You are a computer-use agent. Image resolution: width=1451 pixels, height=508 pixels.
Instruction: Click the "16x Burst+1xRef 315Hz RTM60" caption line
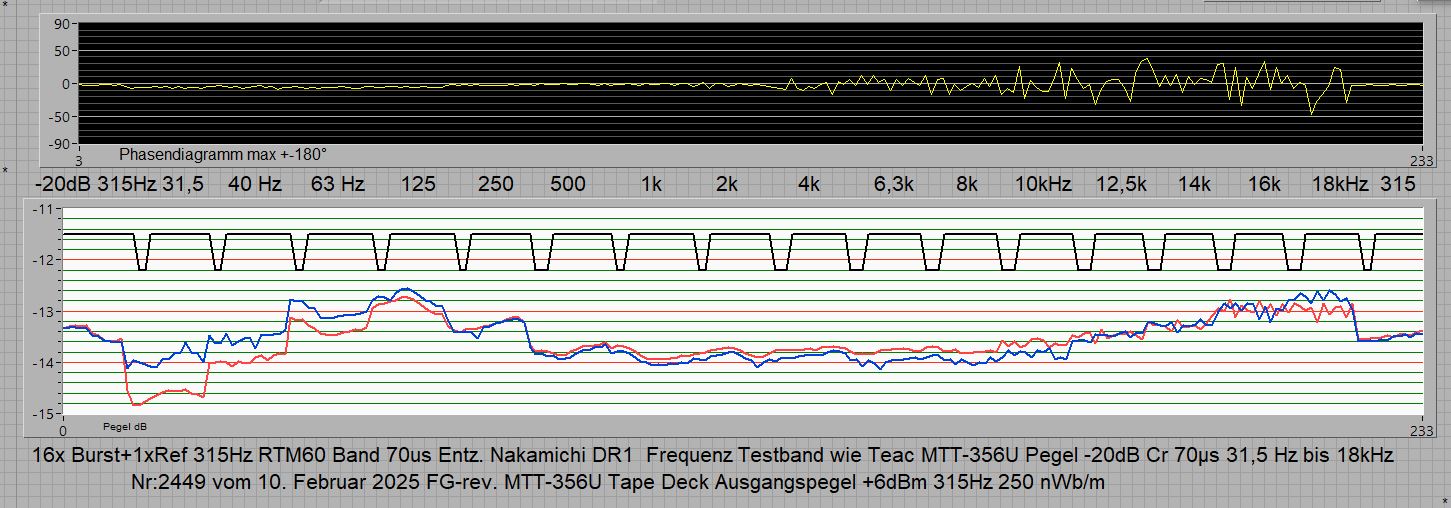[x=712, y=456]
